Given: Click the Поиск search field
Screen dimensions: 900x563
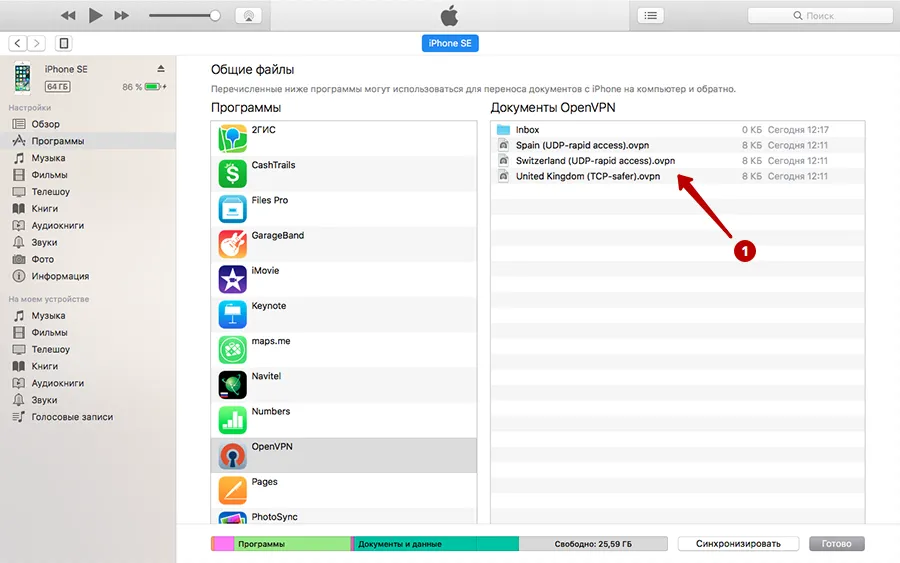Looking at the screenshot, I should [820, 15].
